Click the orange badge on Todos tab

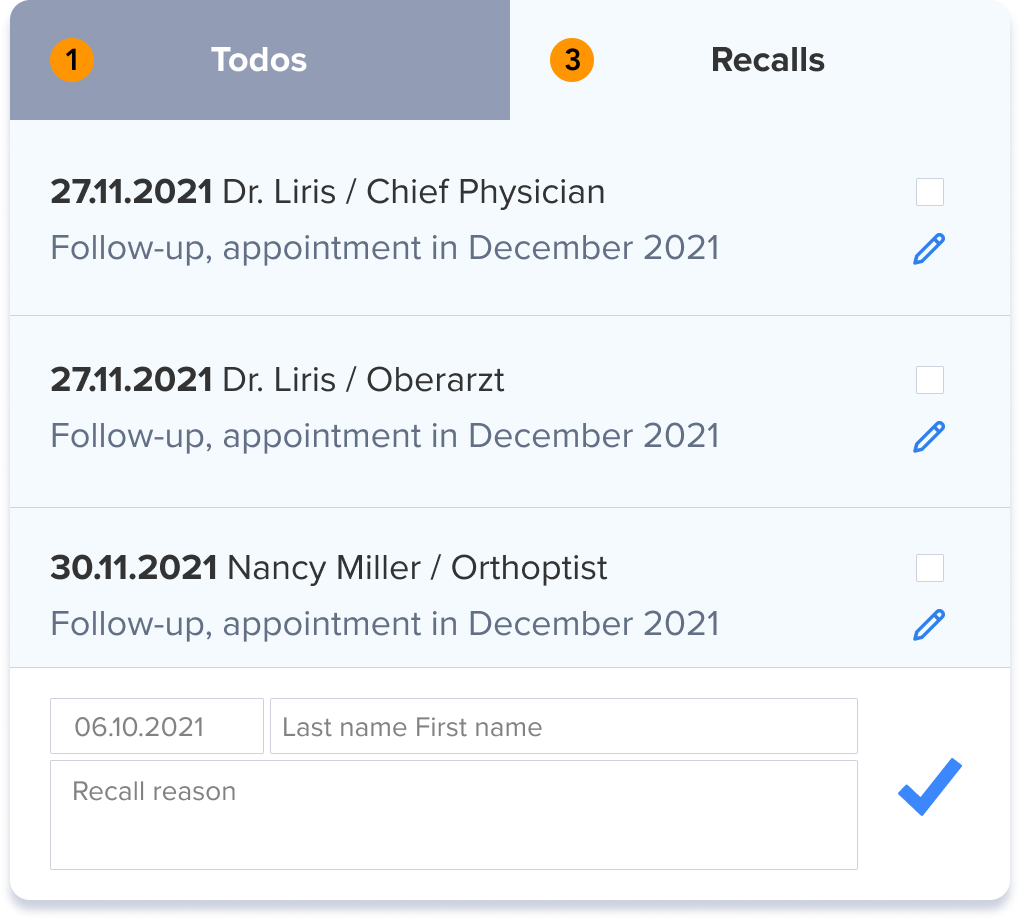tap(72, 60)
